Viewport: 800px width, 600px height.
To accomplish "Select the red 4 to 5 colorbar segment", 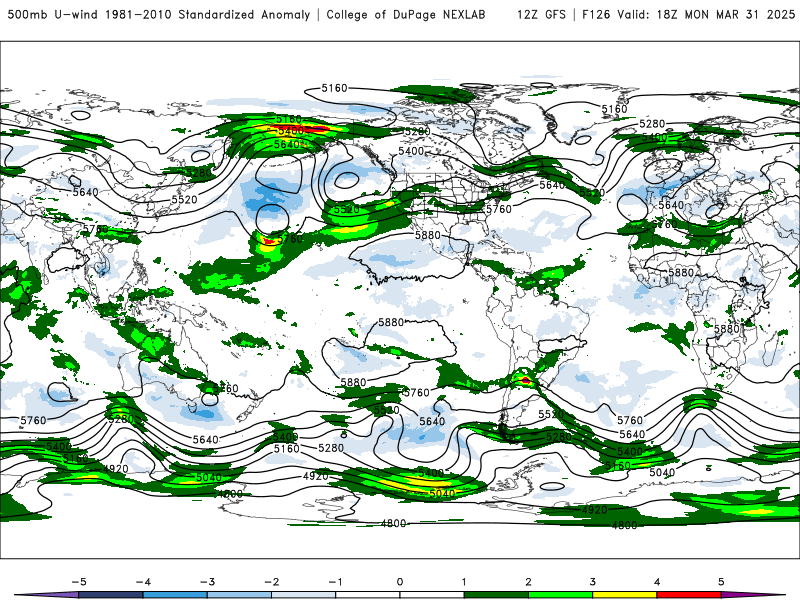I will (x=689, y=595).
